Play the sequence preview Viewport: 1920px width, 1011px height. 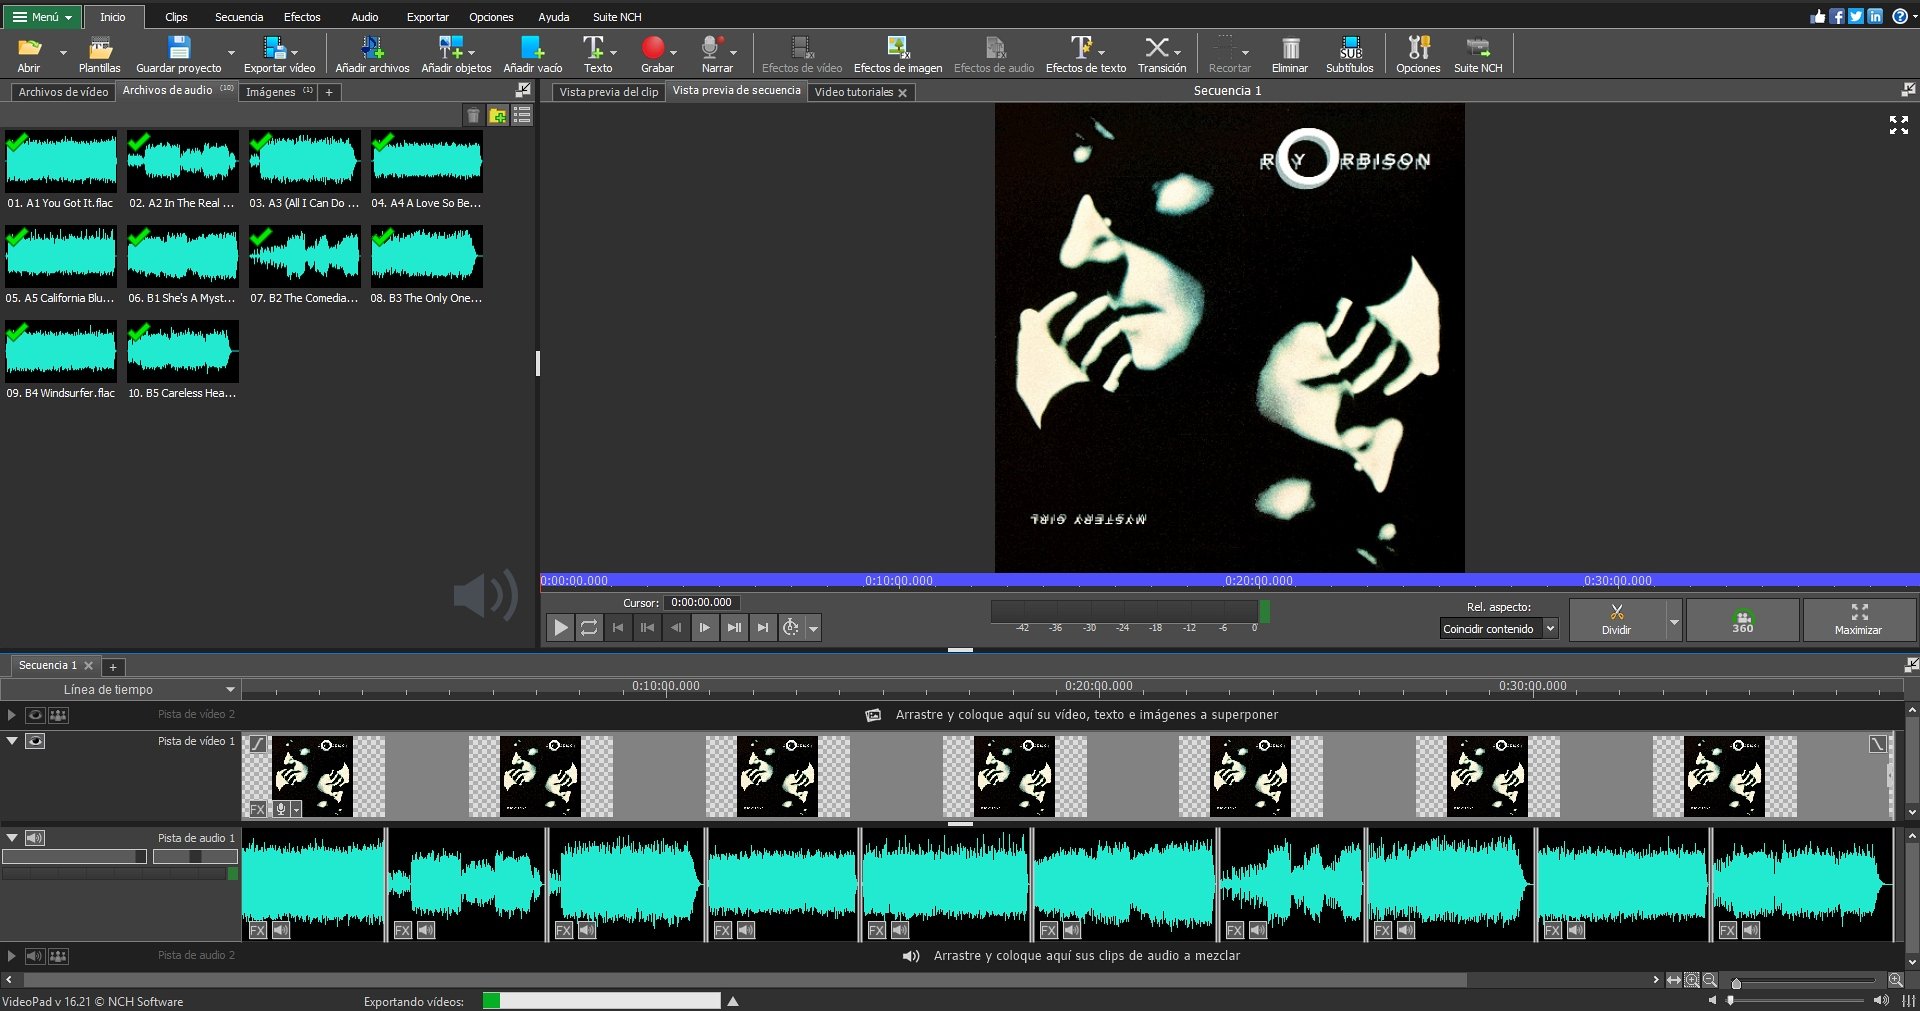pos(560,627)
